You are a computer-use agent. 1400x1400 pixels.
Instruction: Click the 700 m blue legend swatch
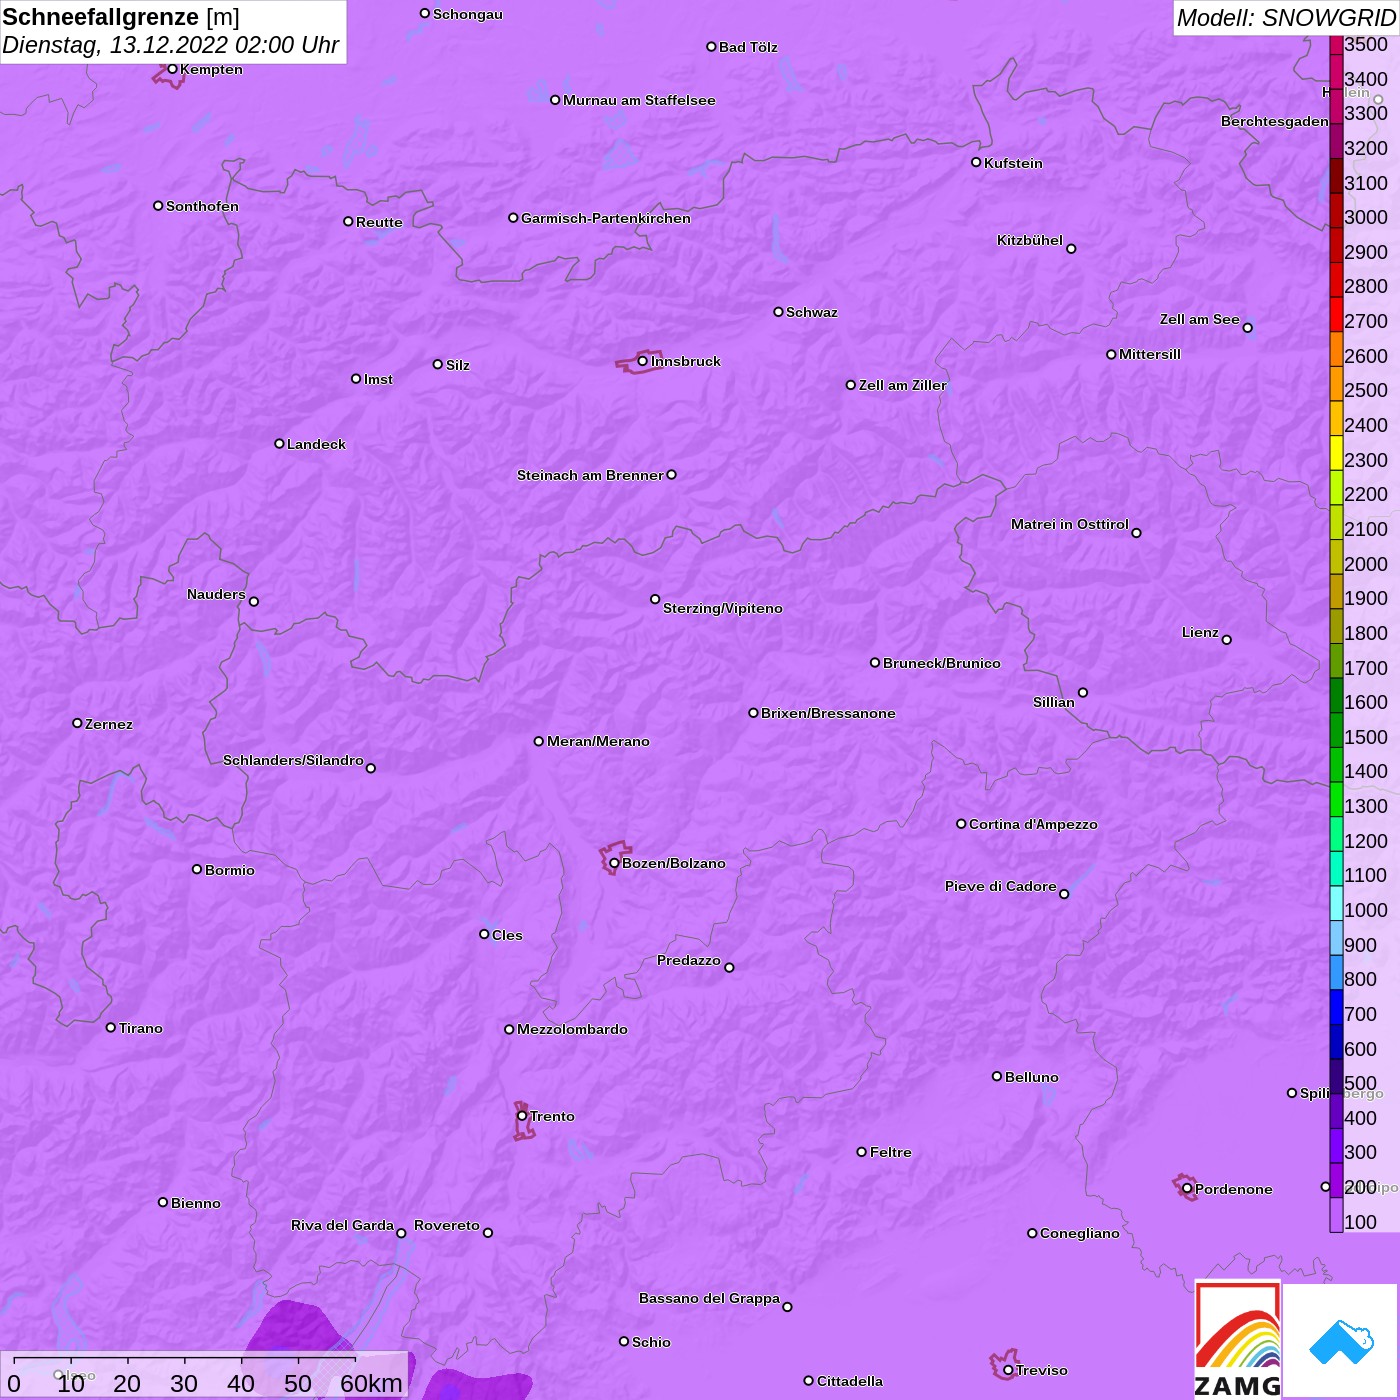1336,1007
